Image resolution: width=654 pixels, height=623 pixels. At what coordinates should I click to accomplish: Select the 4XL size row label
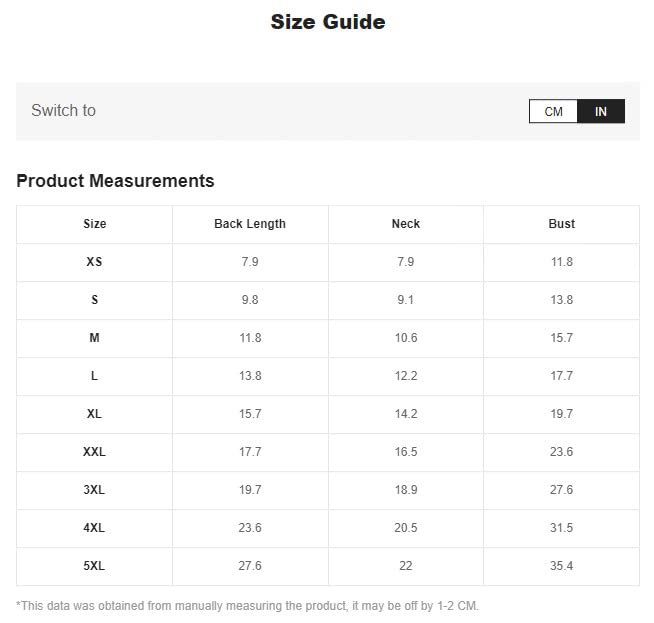point(94,528)
